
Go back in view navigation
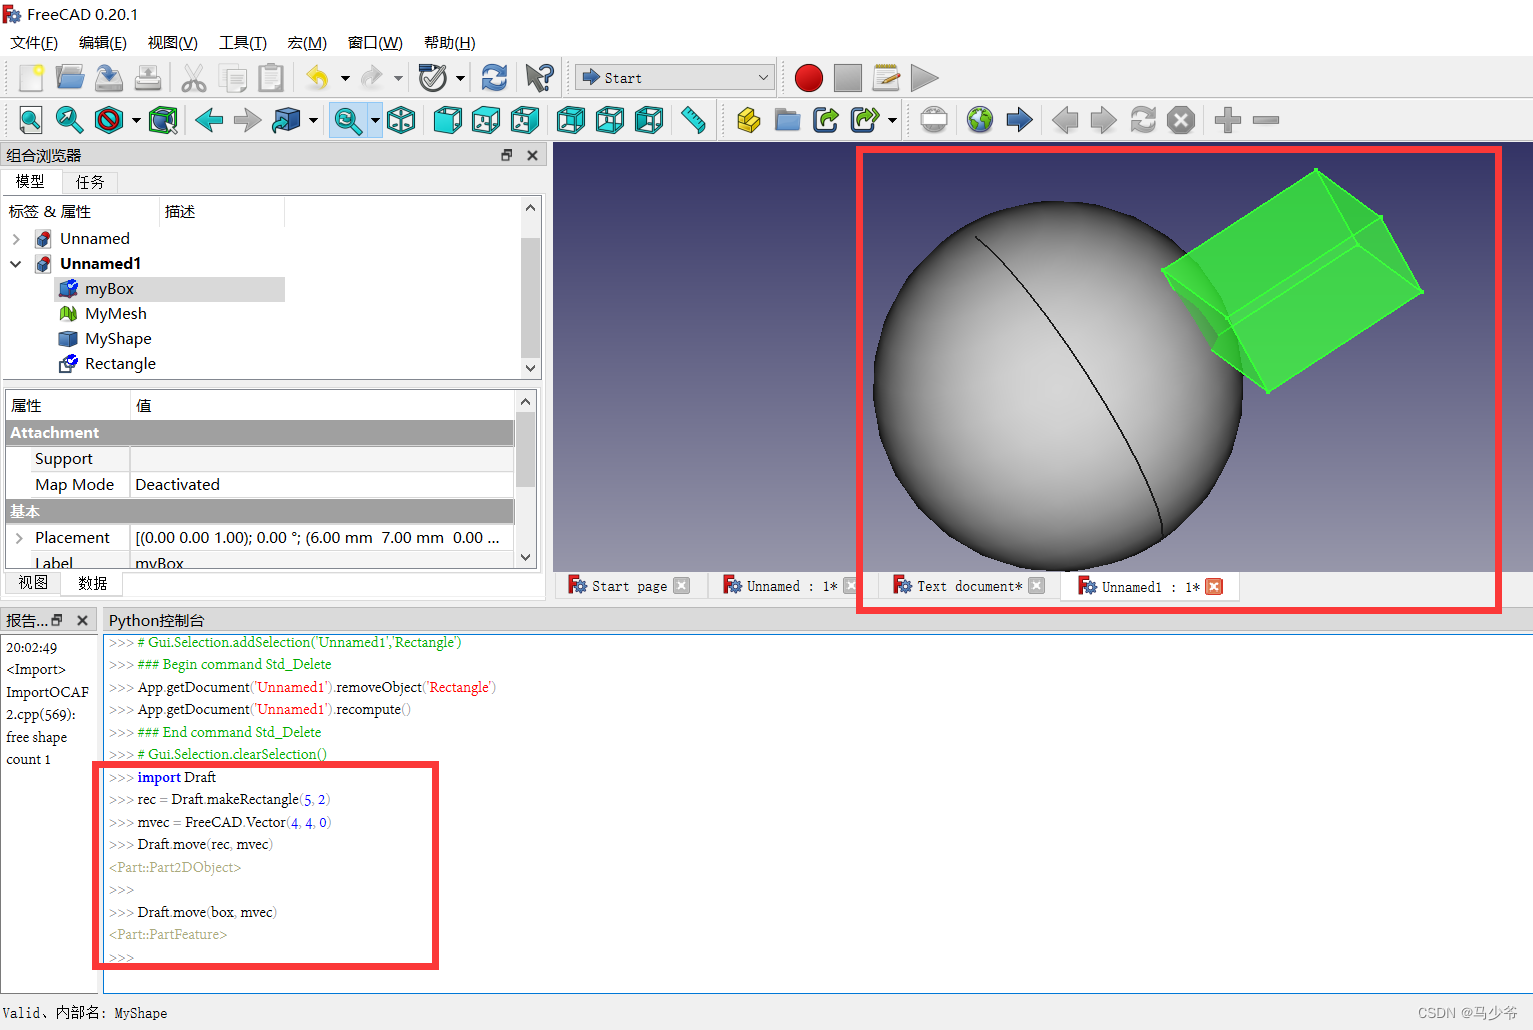point(209,120)
